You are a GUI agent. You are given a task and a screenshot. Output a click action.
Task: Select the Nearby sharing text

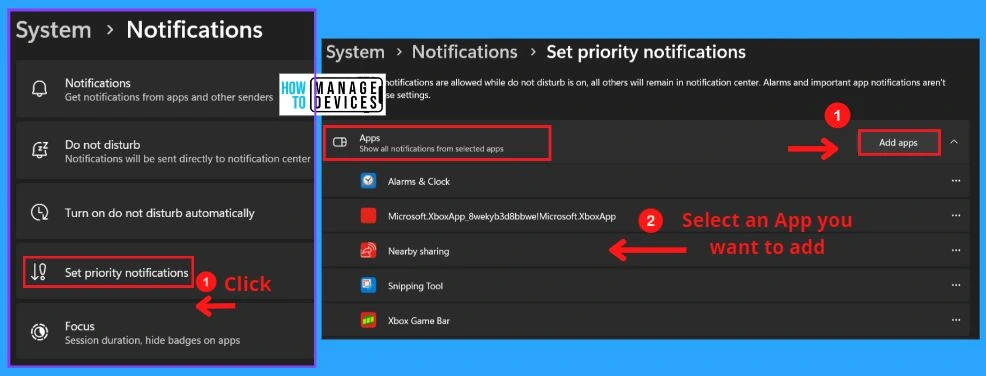click(x=418, y=251)
